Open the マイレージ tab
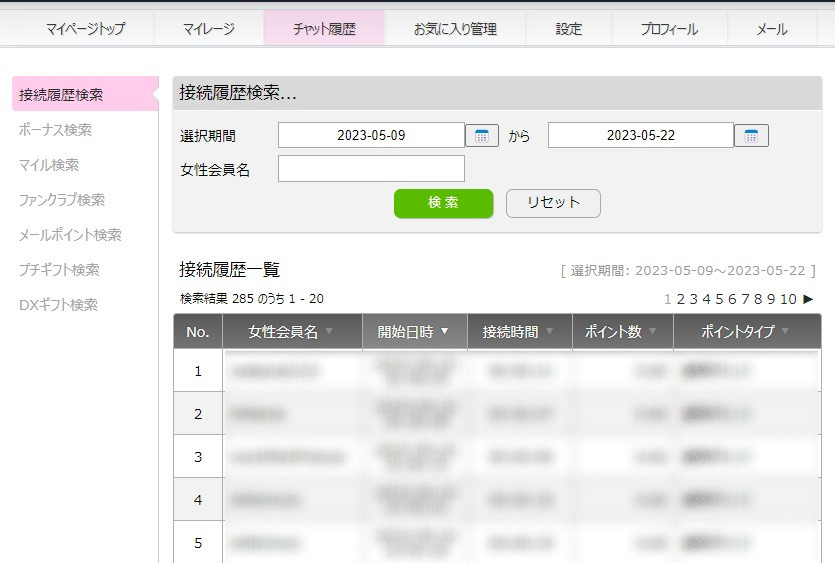The height and width of the screenshot is (563, 835). pyautogui.click(x=209, y=29)
